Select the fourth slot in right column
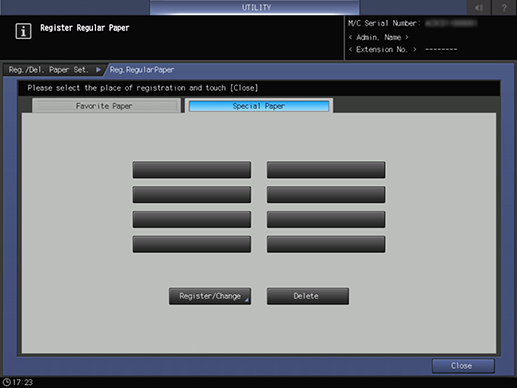Viewport: 517px width, 388px height. pos(326,244)
